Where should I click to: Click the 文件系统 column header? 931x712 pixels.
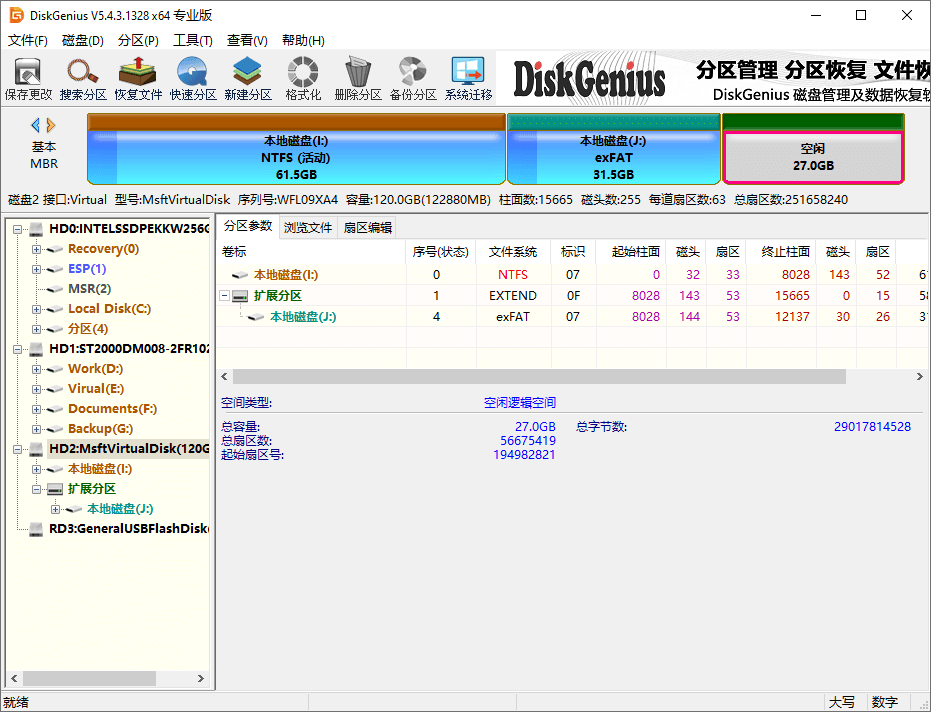coord(513,252)
